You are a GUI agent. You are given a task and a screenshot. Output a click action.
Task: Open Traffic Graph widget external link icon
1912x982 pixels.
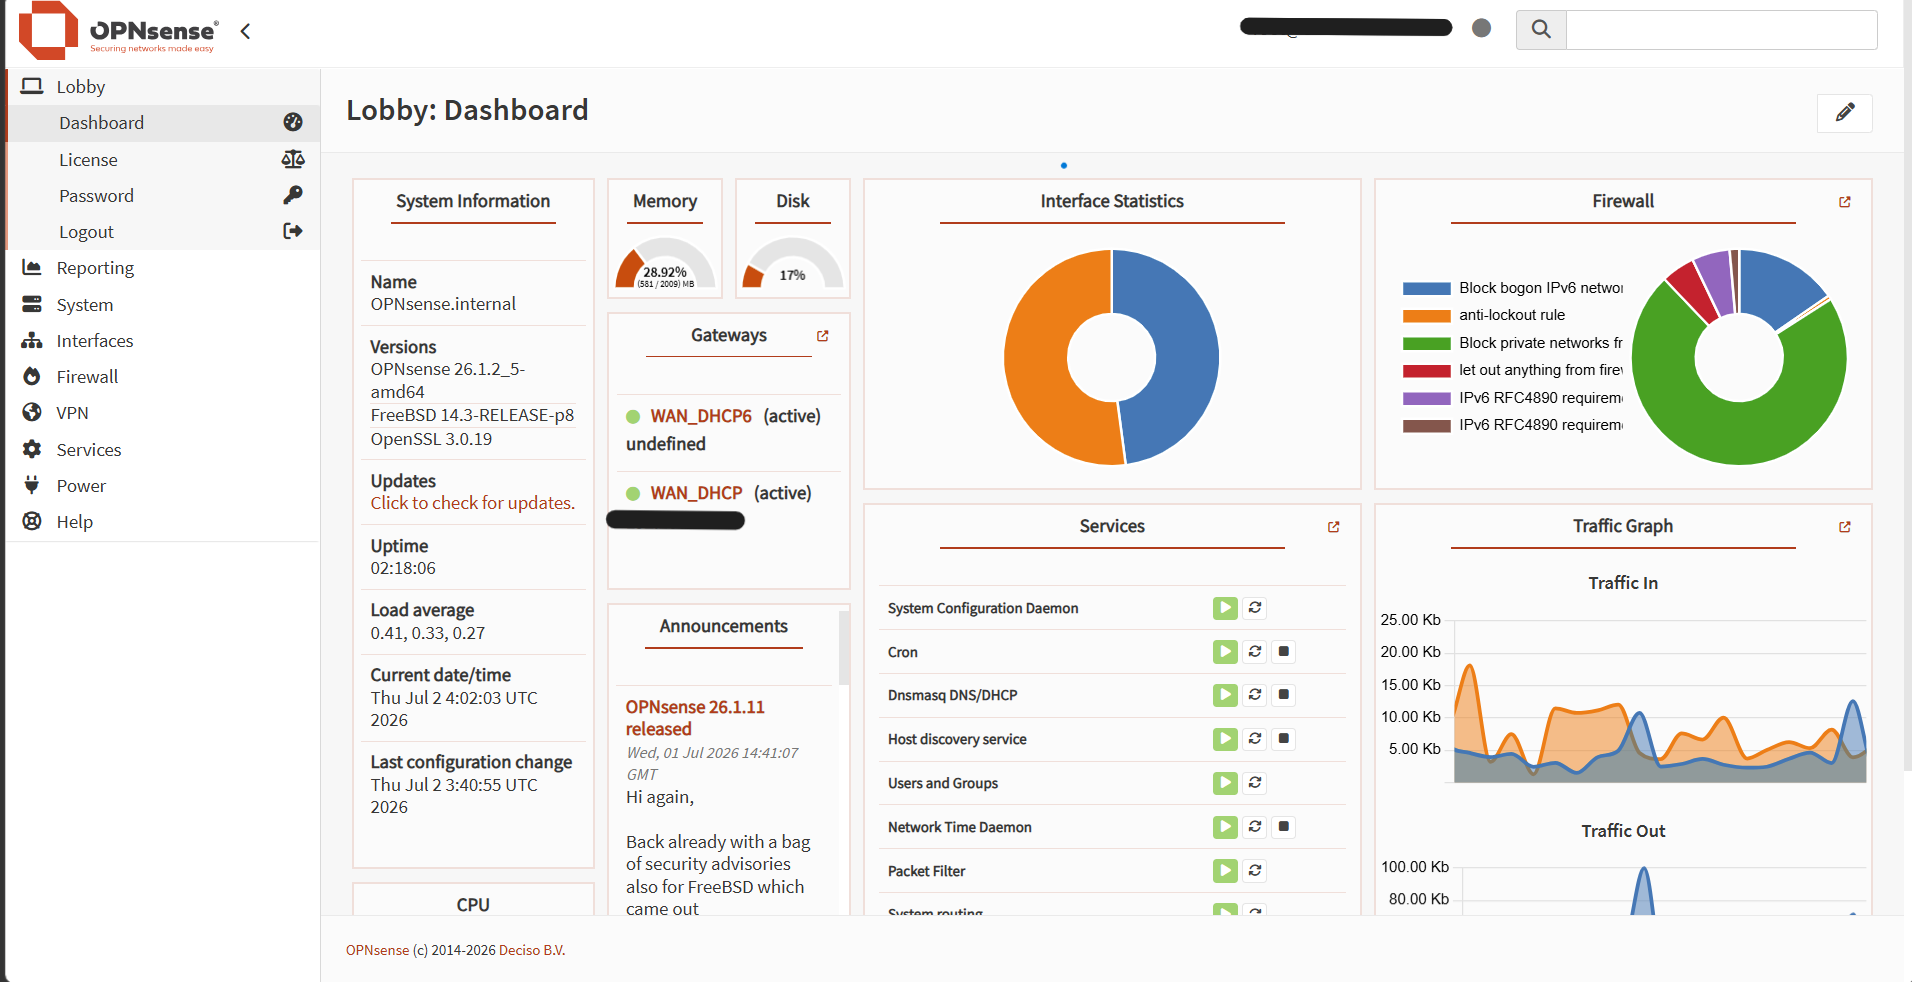tap(1844, 527)
